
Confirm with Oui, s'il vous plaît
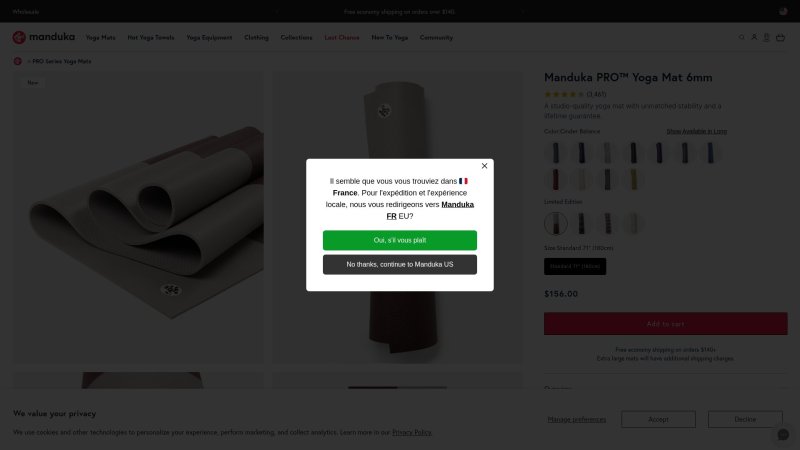click(x=400, y=240)
